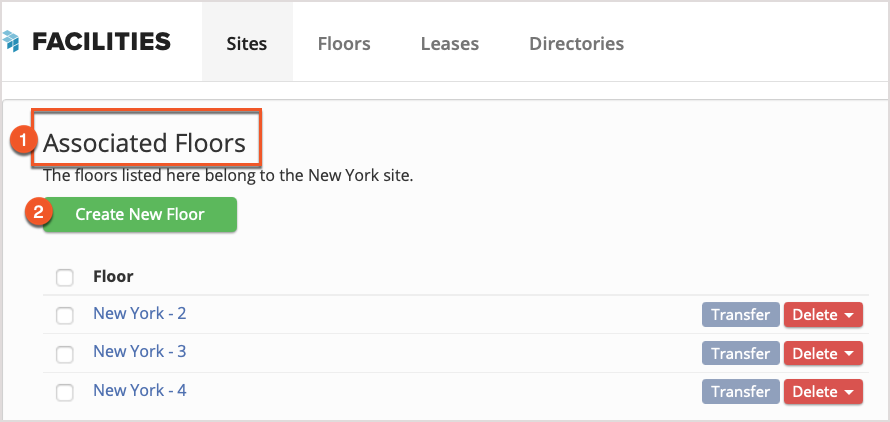The width and height of the screenshot is (890, 422).
Task: Transfer the New York - 3 floor
Action: [x=740, y=353]
